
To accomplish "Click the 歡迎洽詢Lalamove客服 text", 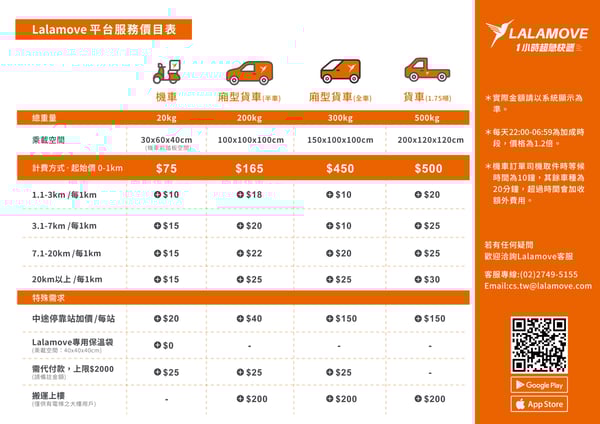I will 528,256.
